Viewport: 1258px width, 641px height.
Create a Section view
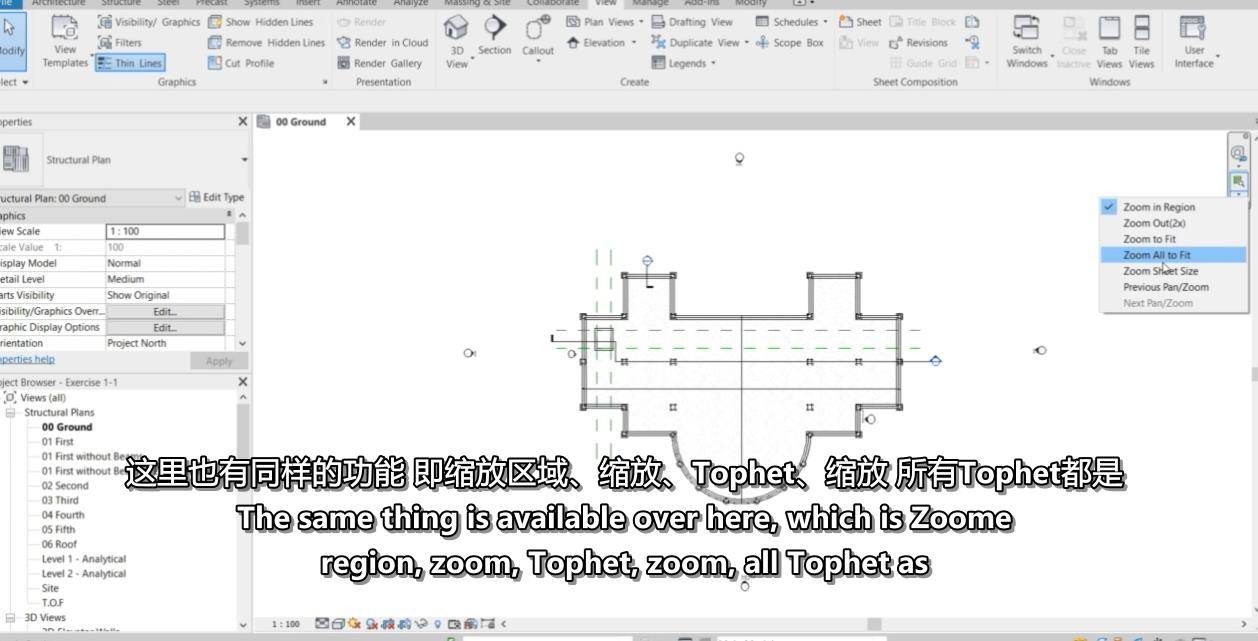click(494, 35)
